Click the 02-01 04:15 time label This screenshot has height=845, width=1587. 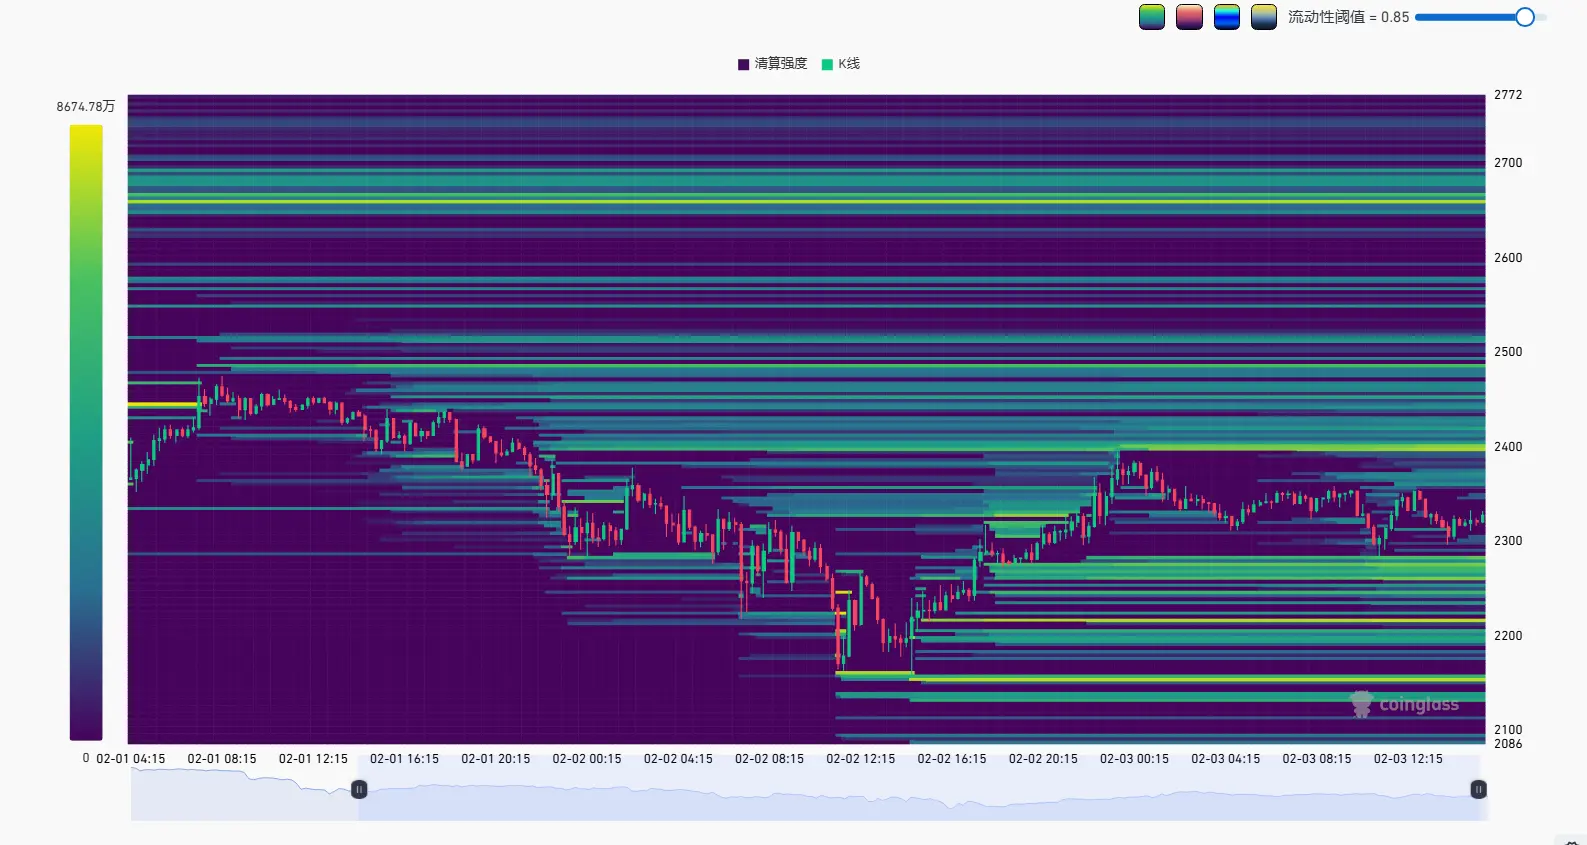tap(131, 759)
